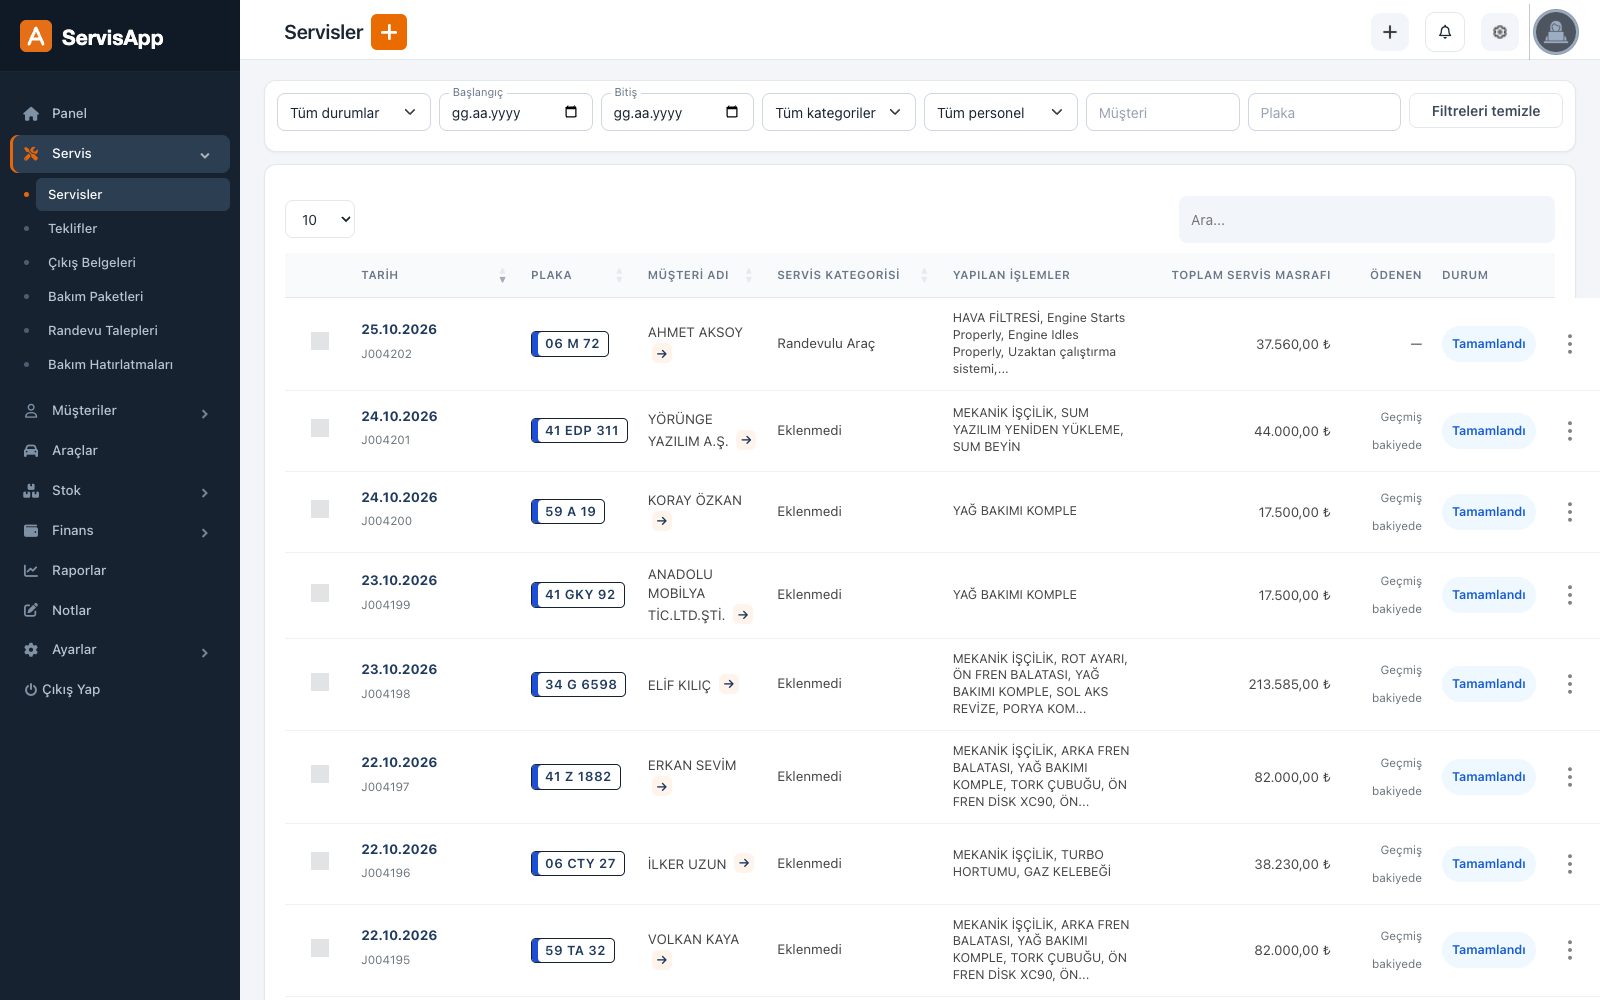Select checkbox for service J004200
This screenshot has height=1000, width=1600.
[x=320, y=509]
